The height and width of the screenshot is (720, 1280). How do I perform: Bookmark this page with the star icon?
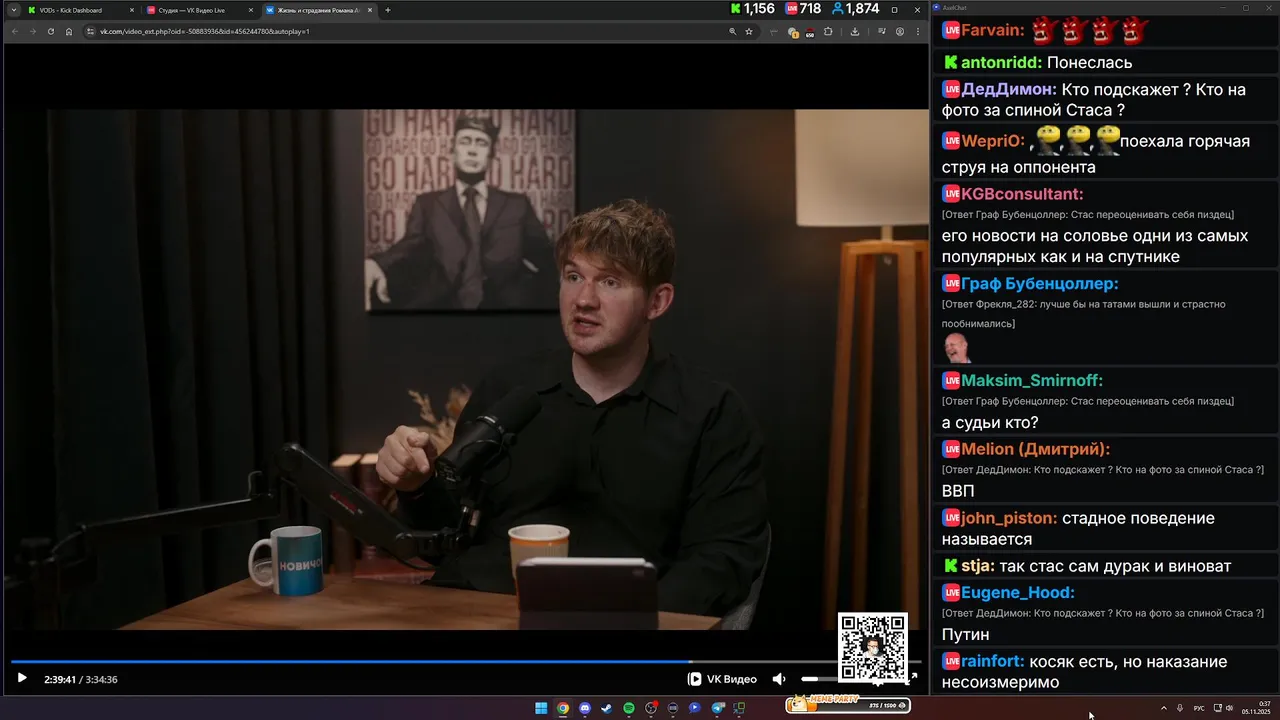[748, 31]
